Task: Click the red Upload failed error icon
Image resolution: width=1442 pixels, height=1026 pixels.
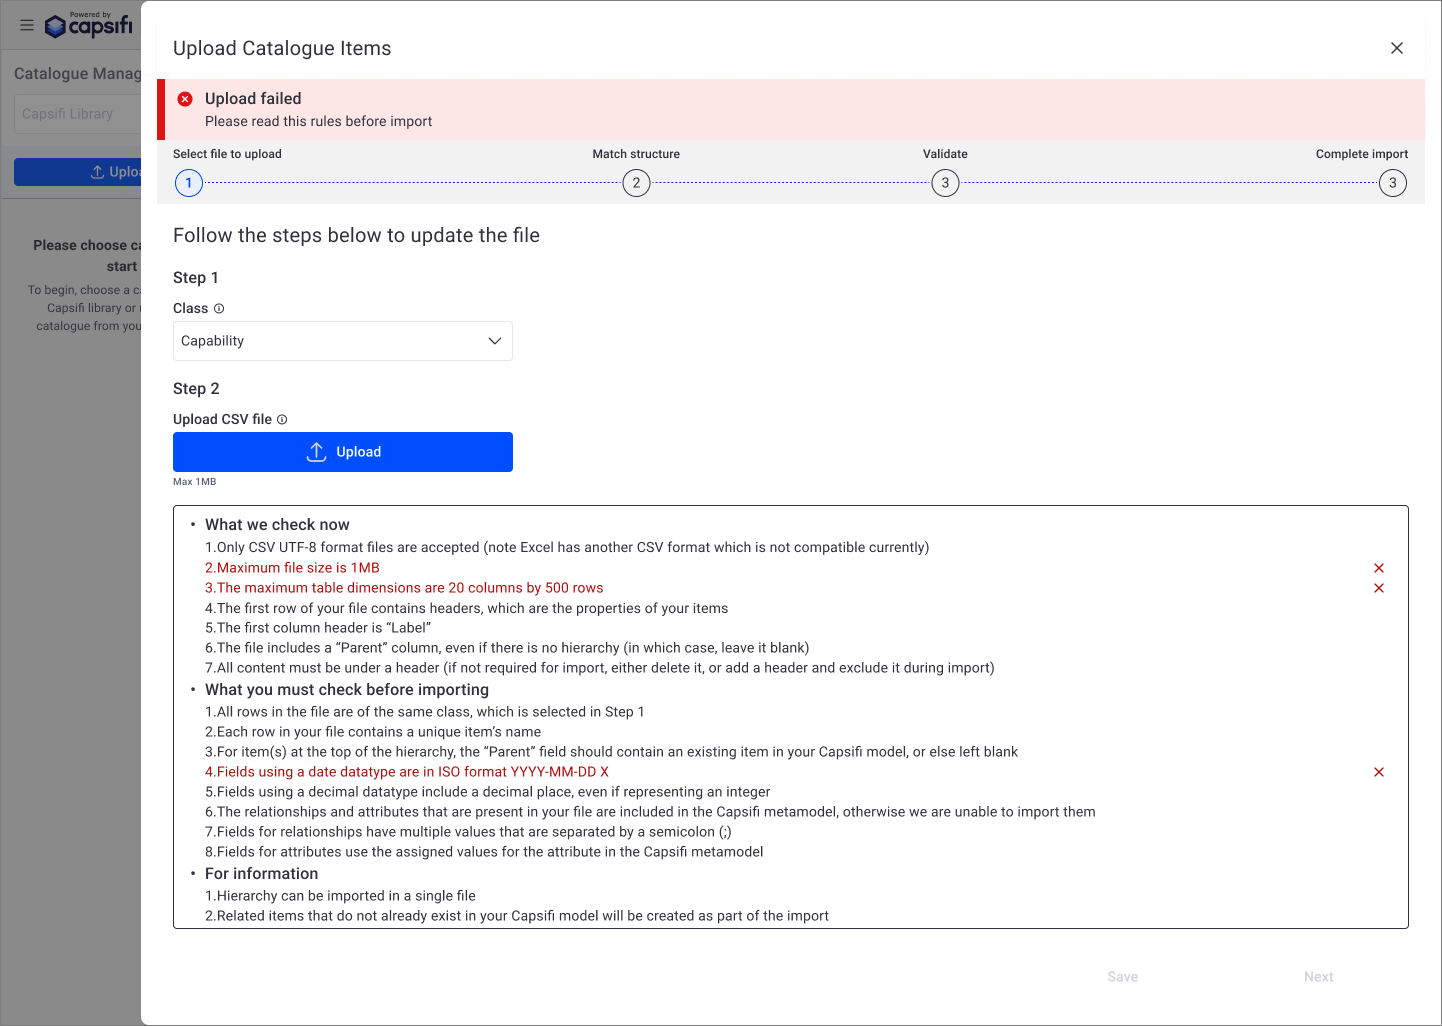Action: (x=185, y=99)
